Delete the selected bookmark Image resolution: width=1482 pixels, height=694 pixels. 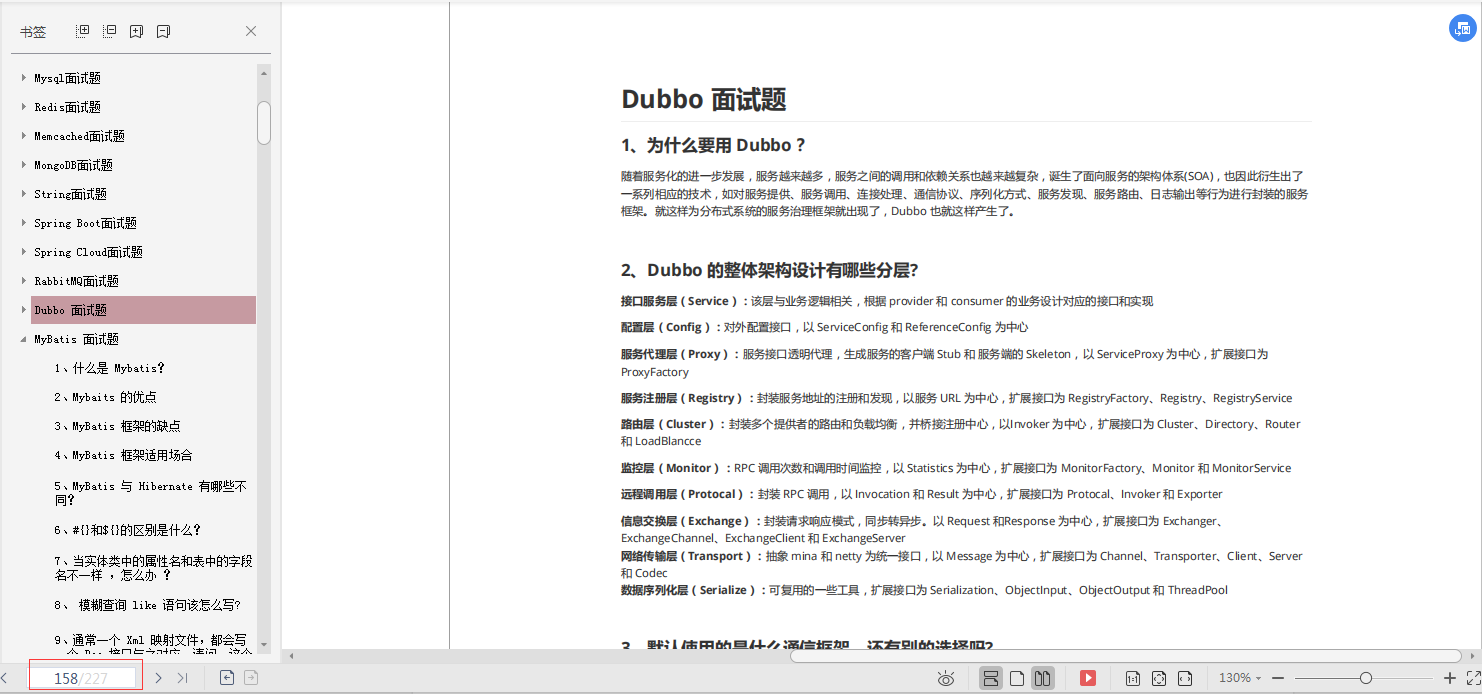[164, 31]
